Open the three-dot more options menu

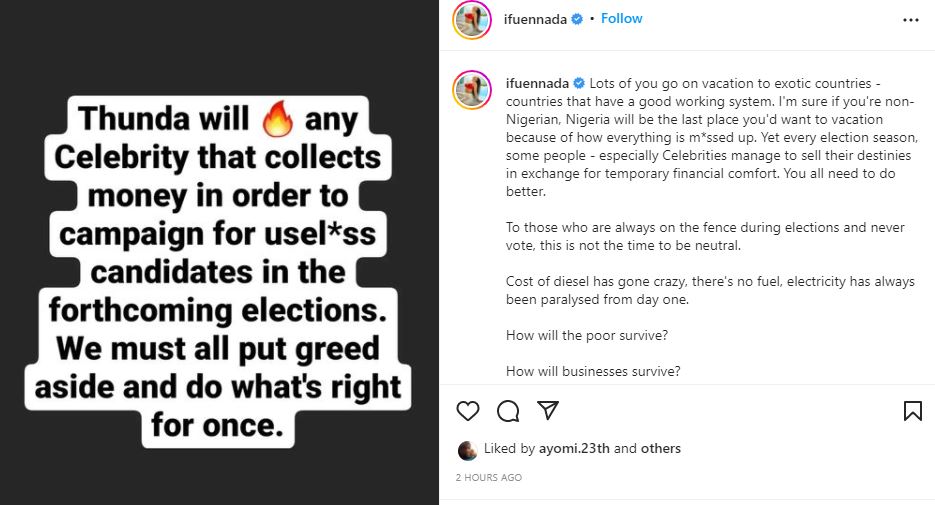point(910,19)
